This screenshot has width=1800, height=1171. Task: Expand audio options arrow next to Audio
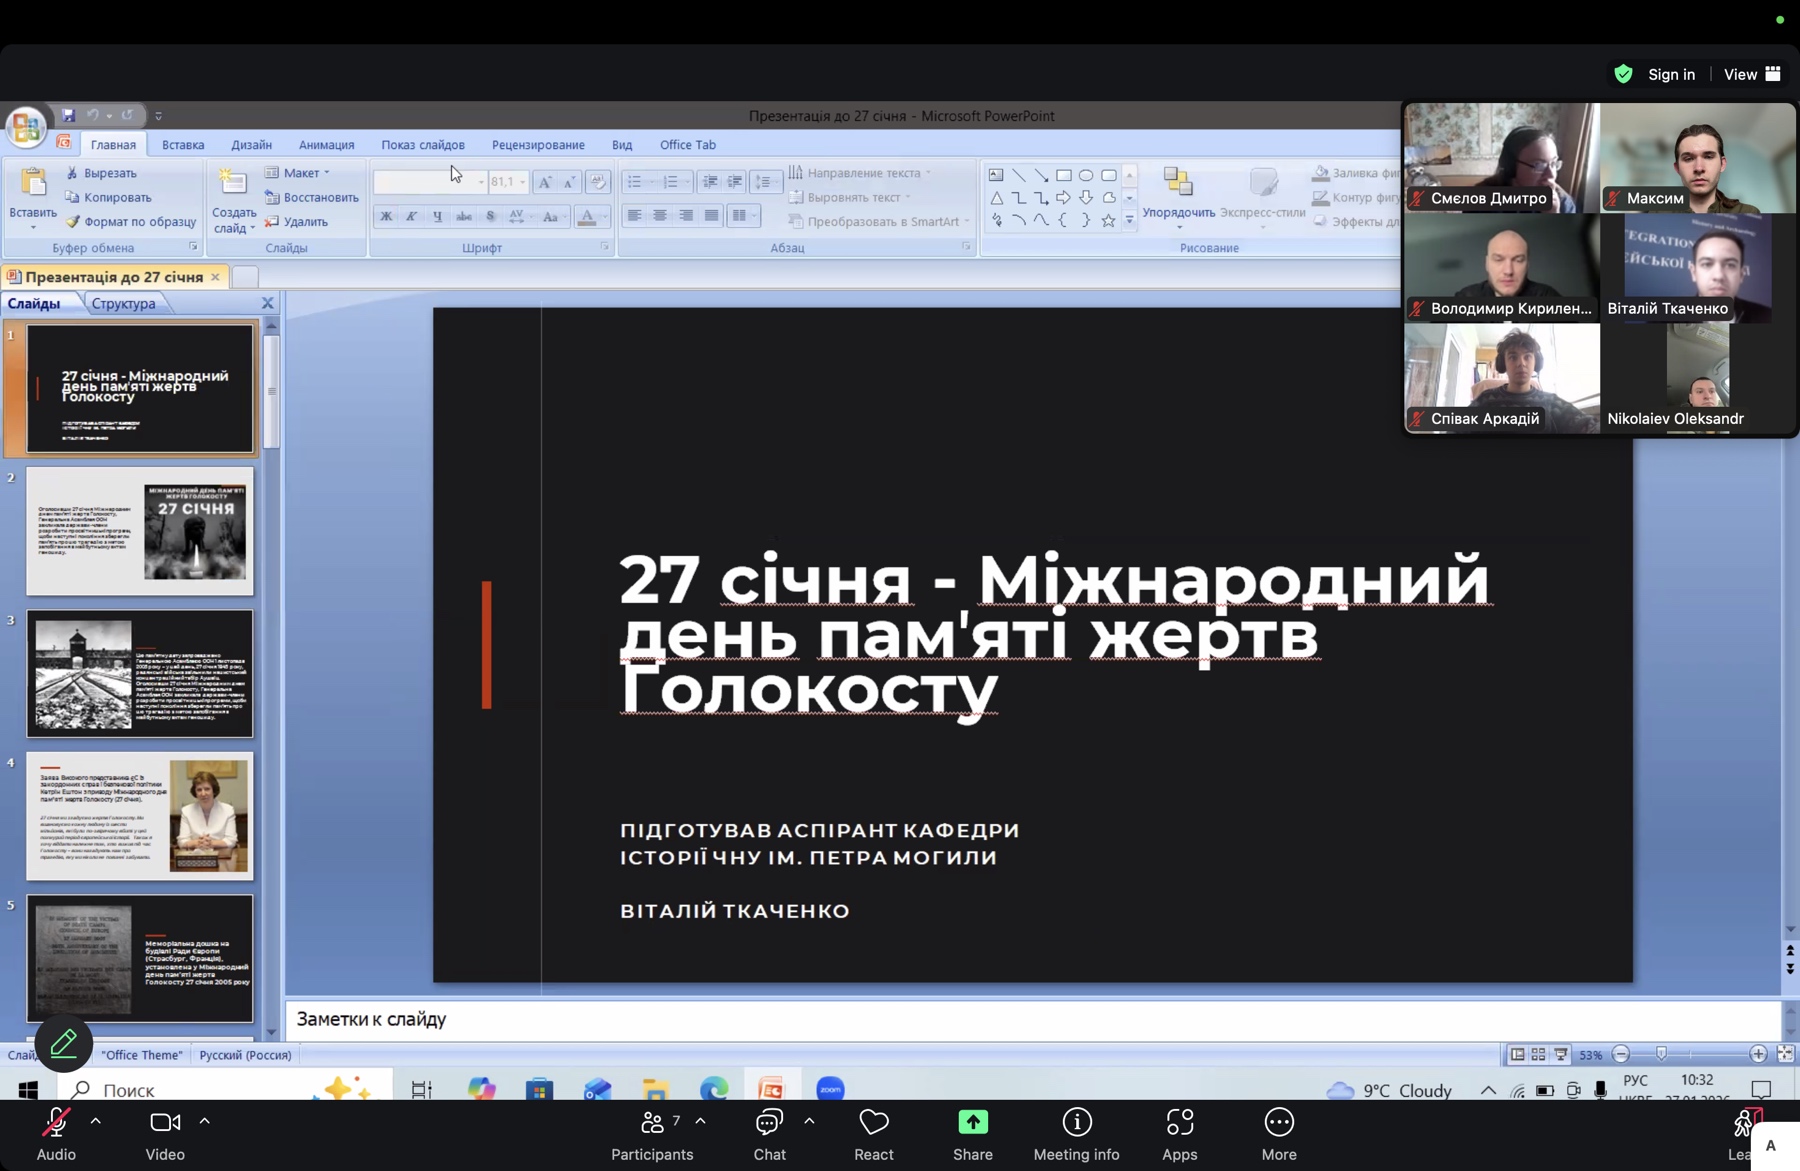(x=96, y=1122)
